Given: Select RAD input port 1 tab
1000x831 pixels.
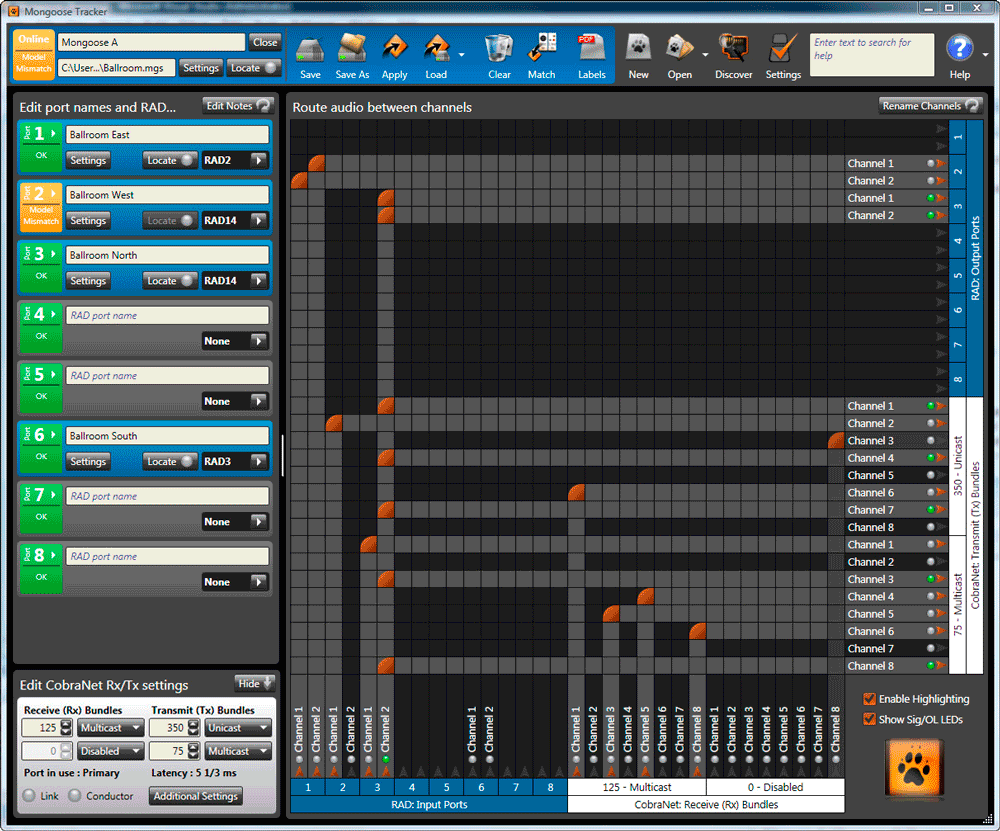Looking at the screenshot, I should 308,787.
